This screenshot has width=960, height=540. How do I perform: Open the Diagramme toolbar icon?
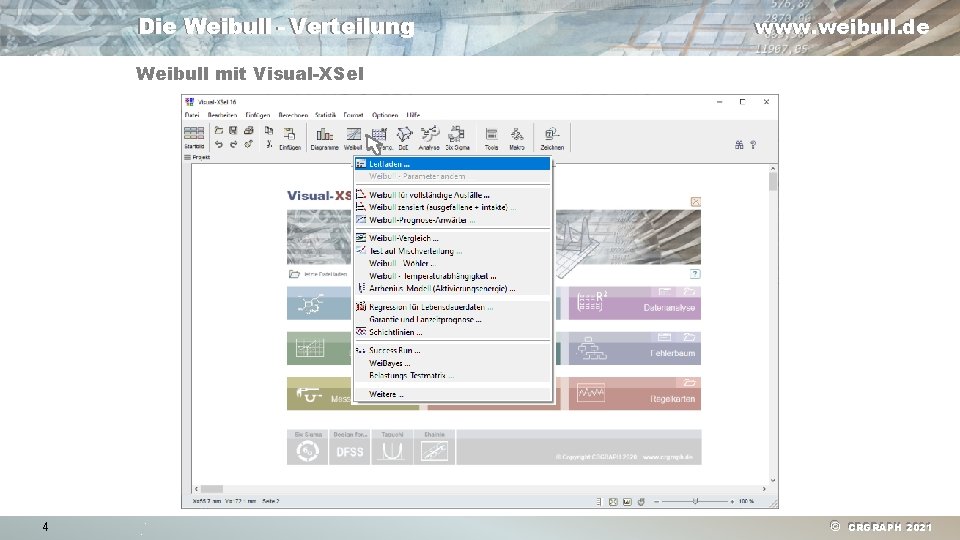[324, 138]
